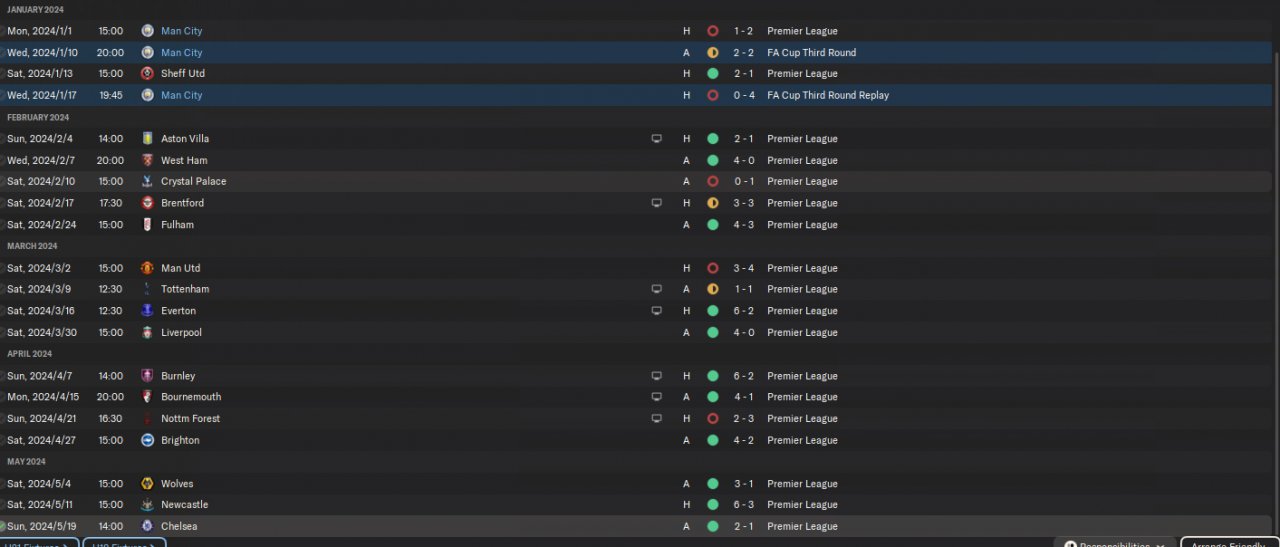This screenshot has width=1280, height=547.
Task: Select the Bournemouth fixture row on 2024/4/15
Action: pos(400,397)
